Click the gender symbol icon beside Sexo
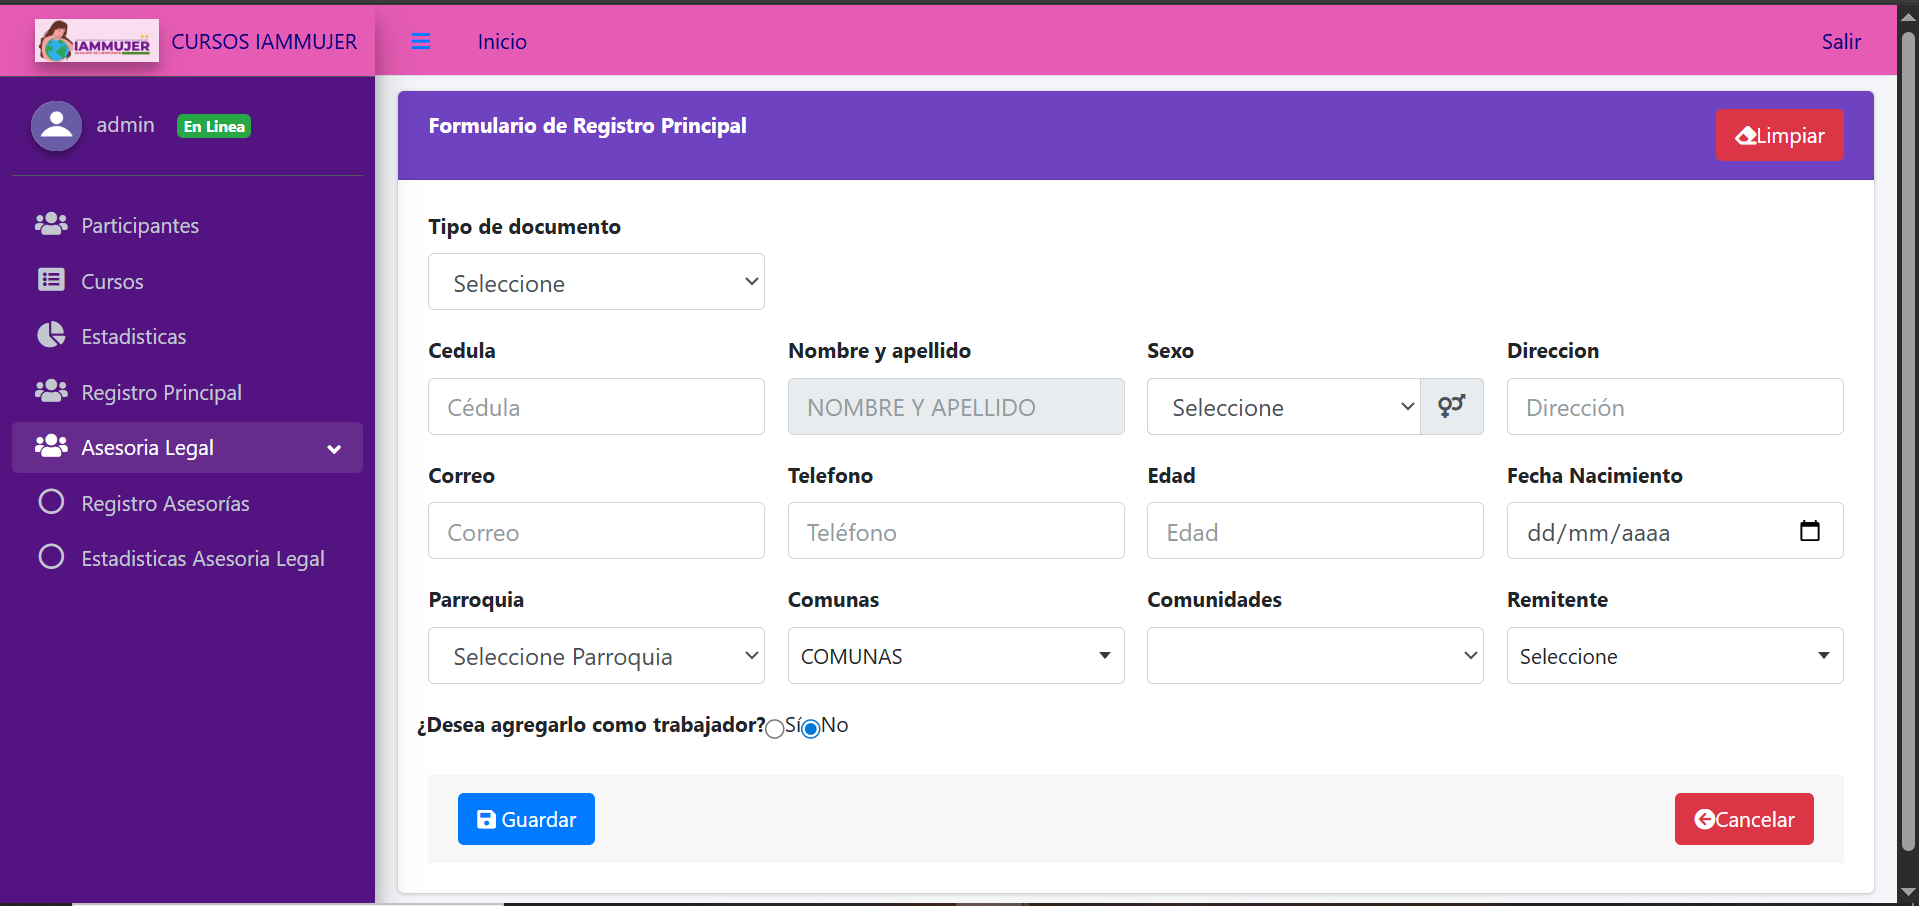This screenshot has width=1919, height=906. point(1451,406)
